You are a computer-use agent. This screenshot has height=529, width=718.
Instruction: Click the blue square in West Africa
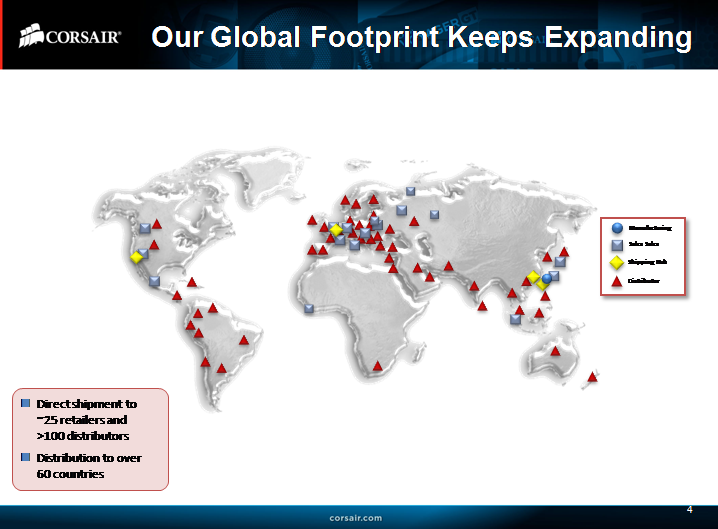(x=309, y=308)
